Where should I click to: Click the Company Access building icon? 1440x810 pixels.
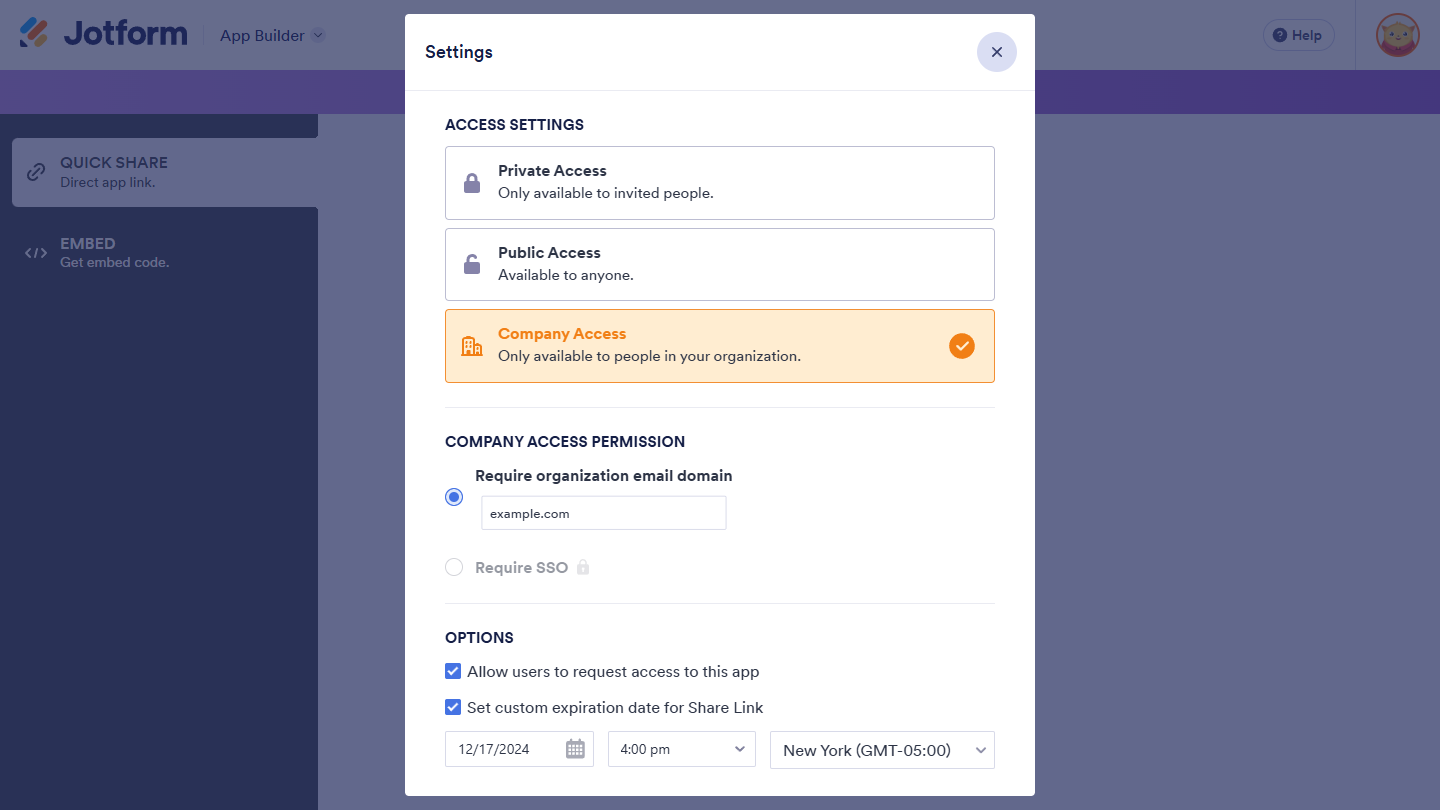pyautogui.click(x=472, y=346)
